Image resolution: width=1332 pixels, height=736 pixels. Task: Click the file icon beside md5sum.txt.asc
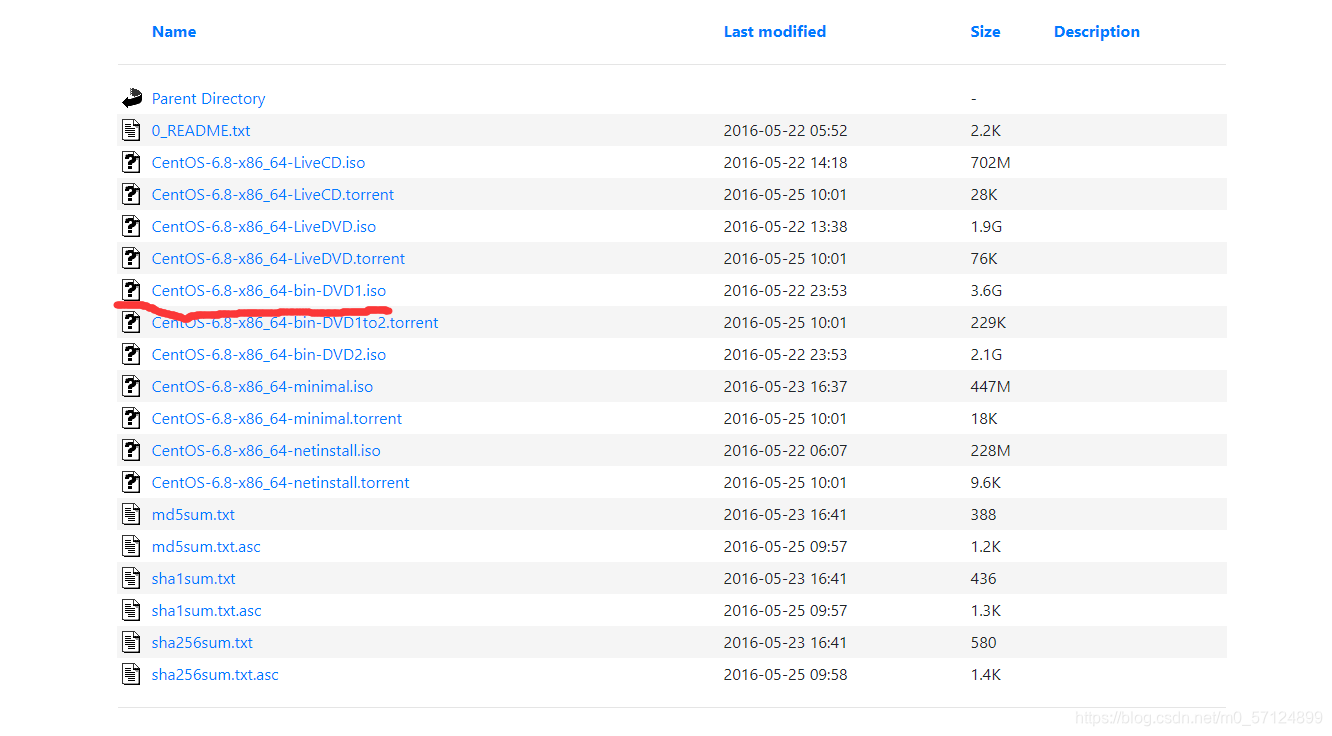(131, 546)
